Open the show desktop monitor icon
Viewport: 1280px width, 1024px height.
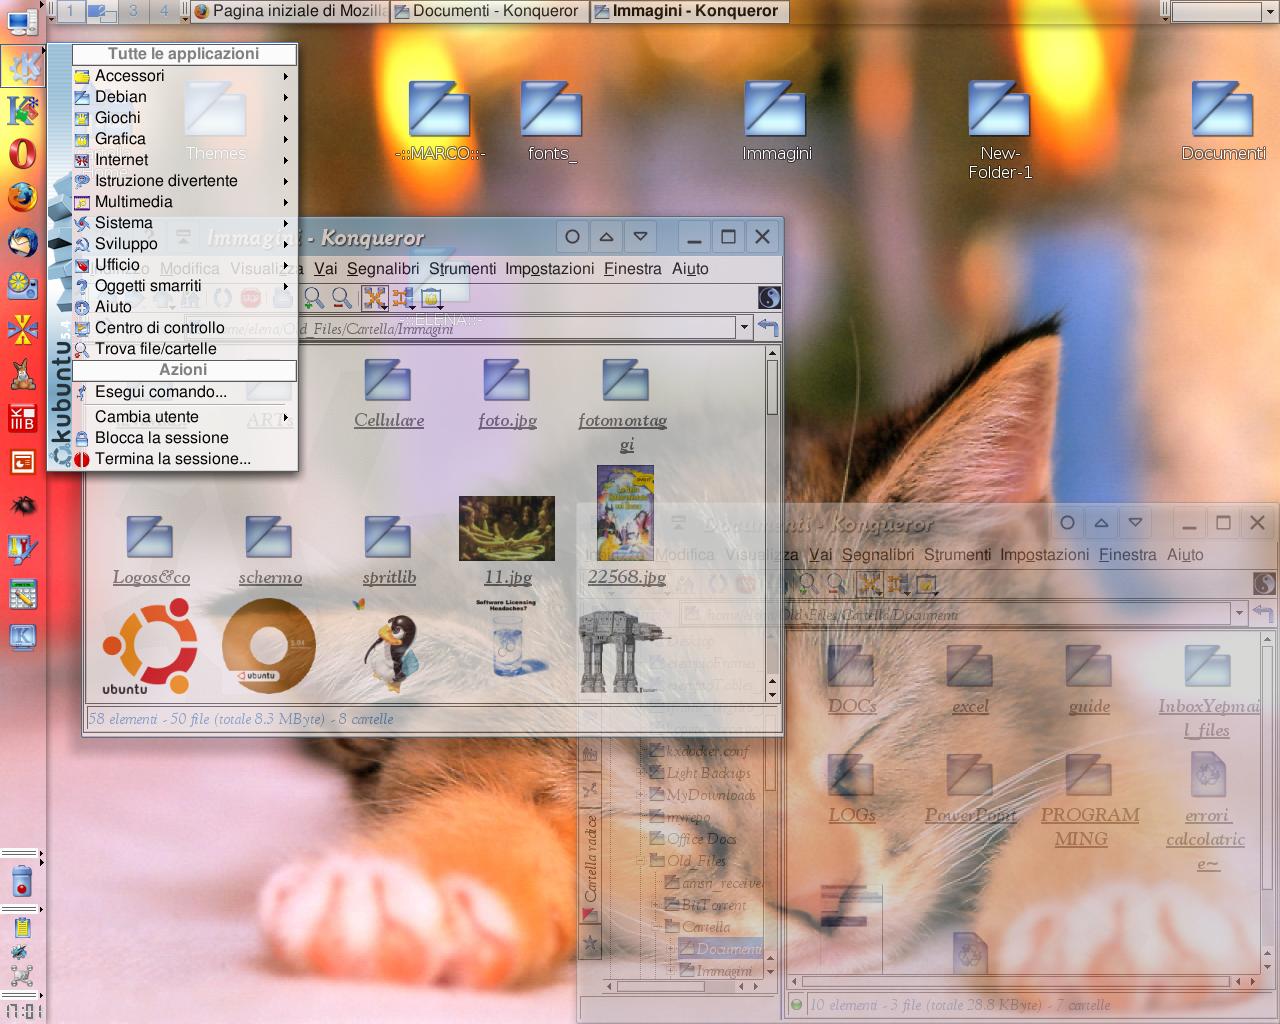tap(21, 21)
